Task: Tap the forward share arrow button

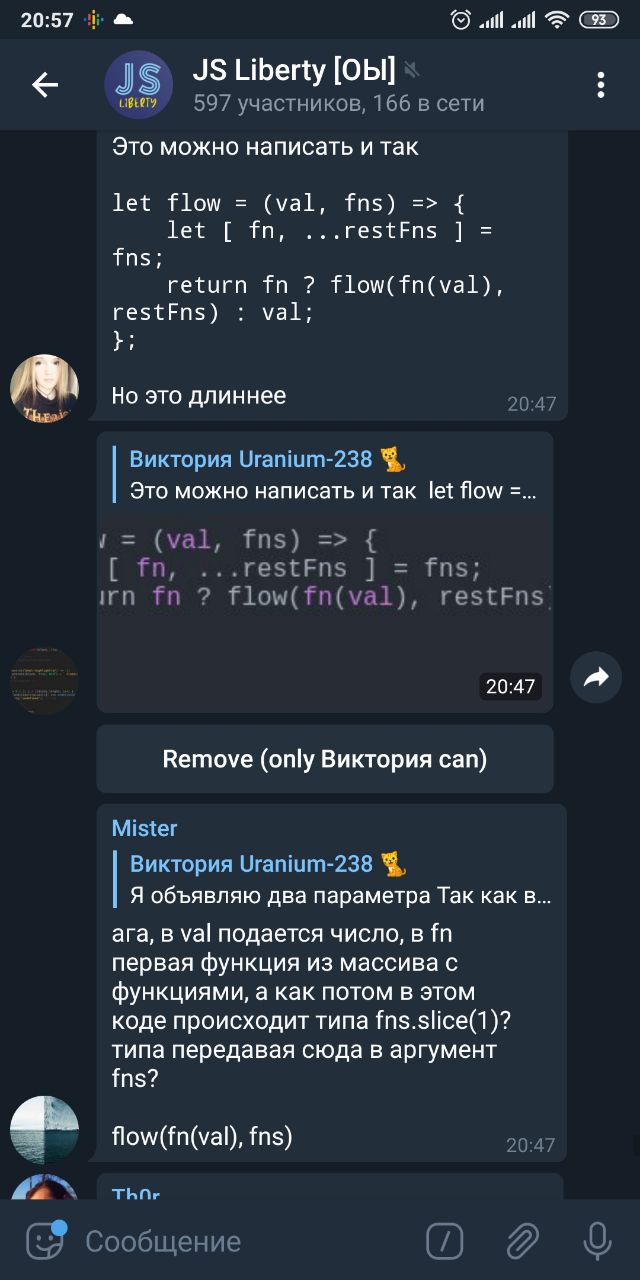Action: point(596,678)
